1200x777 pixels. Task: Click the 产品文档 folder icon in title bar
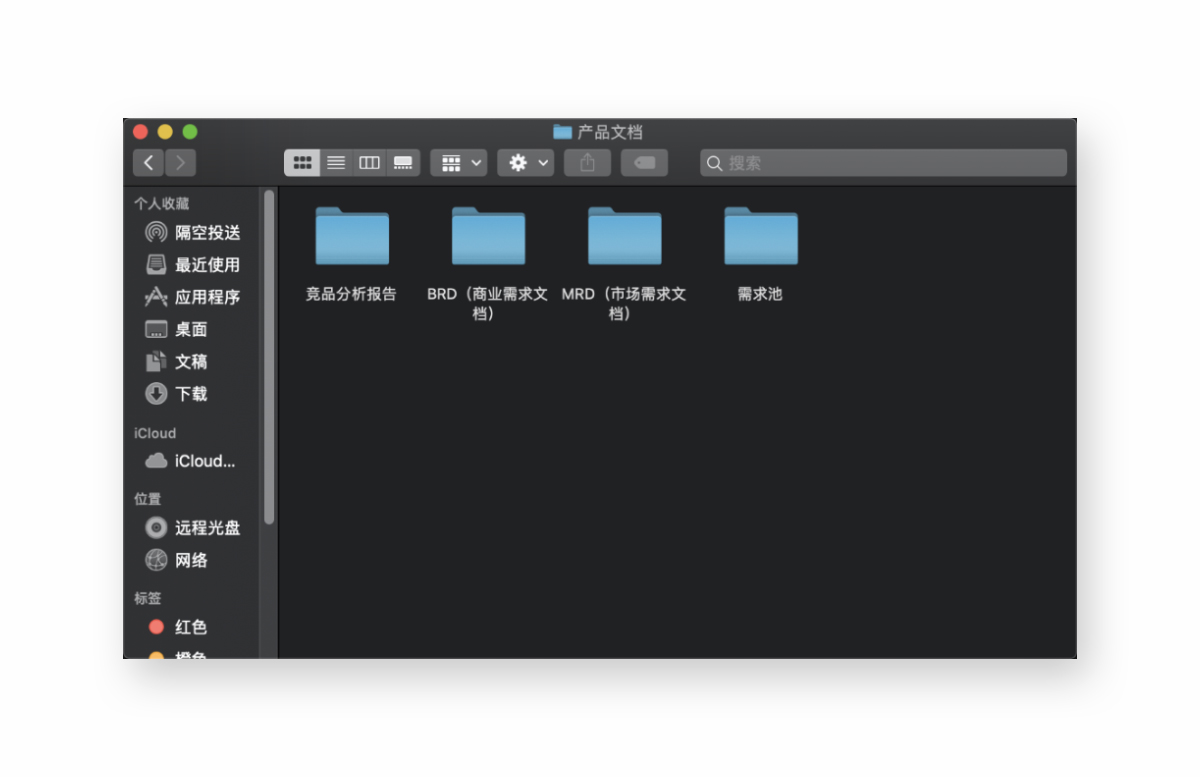click(562, 132)
